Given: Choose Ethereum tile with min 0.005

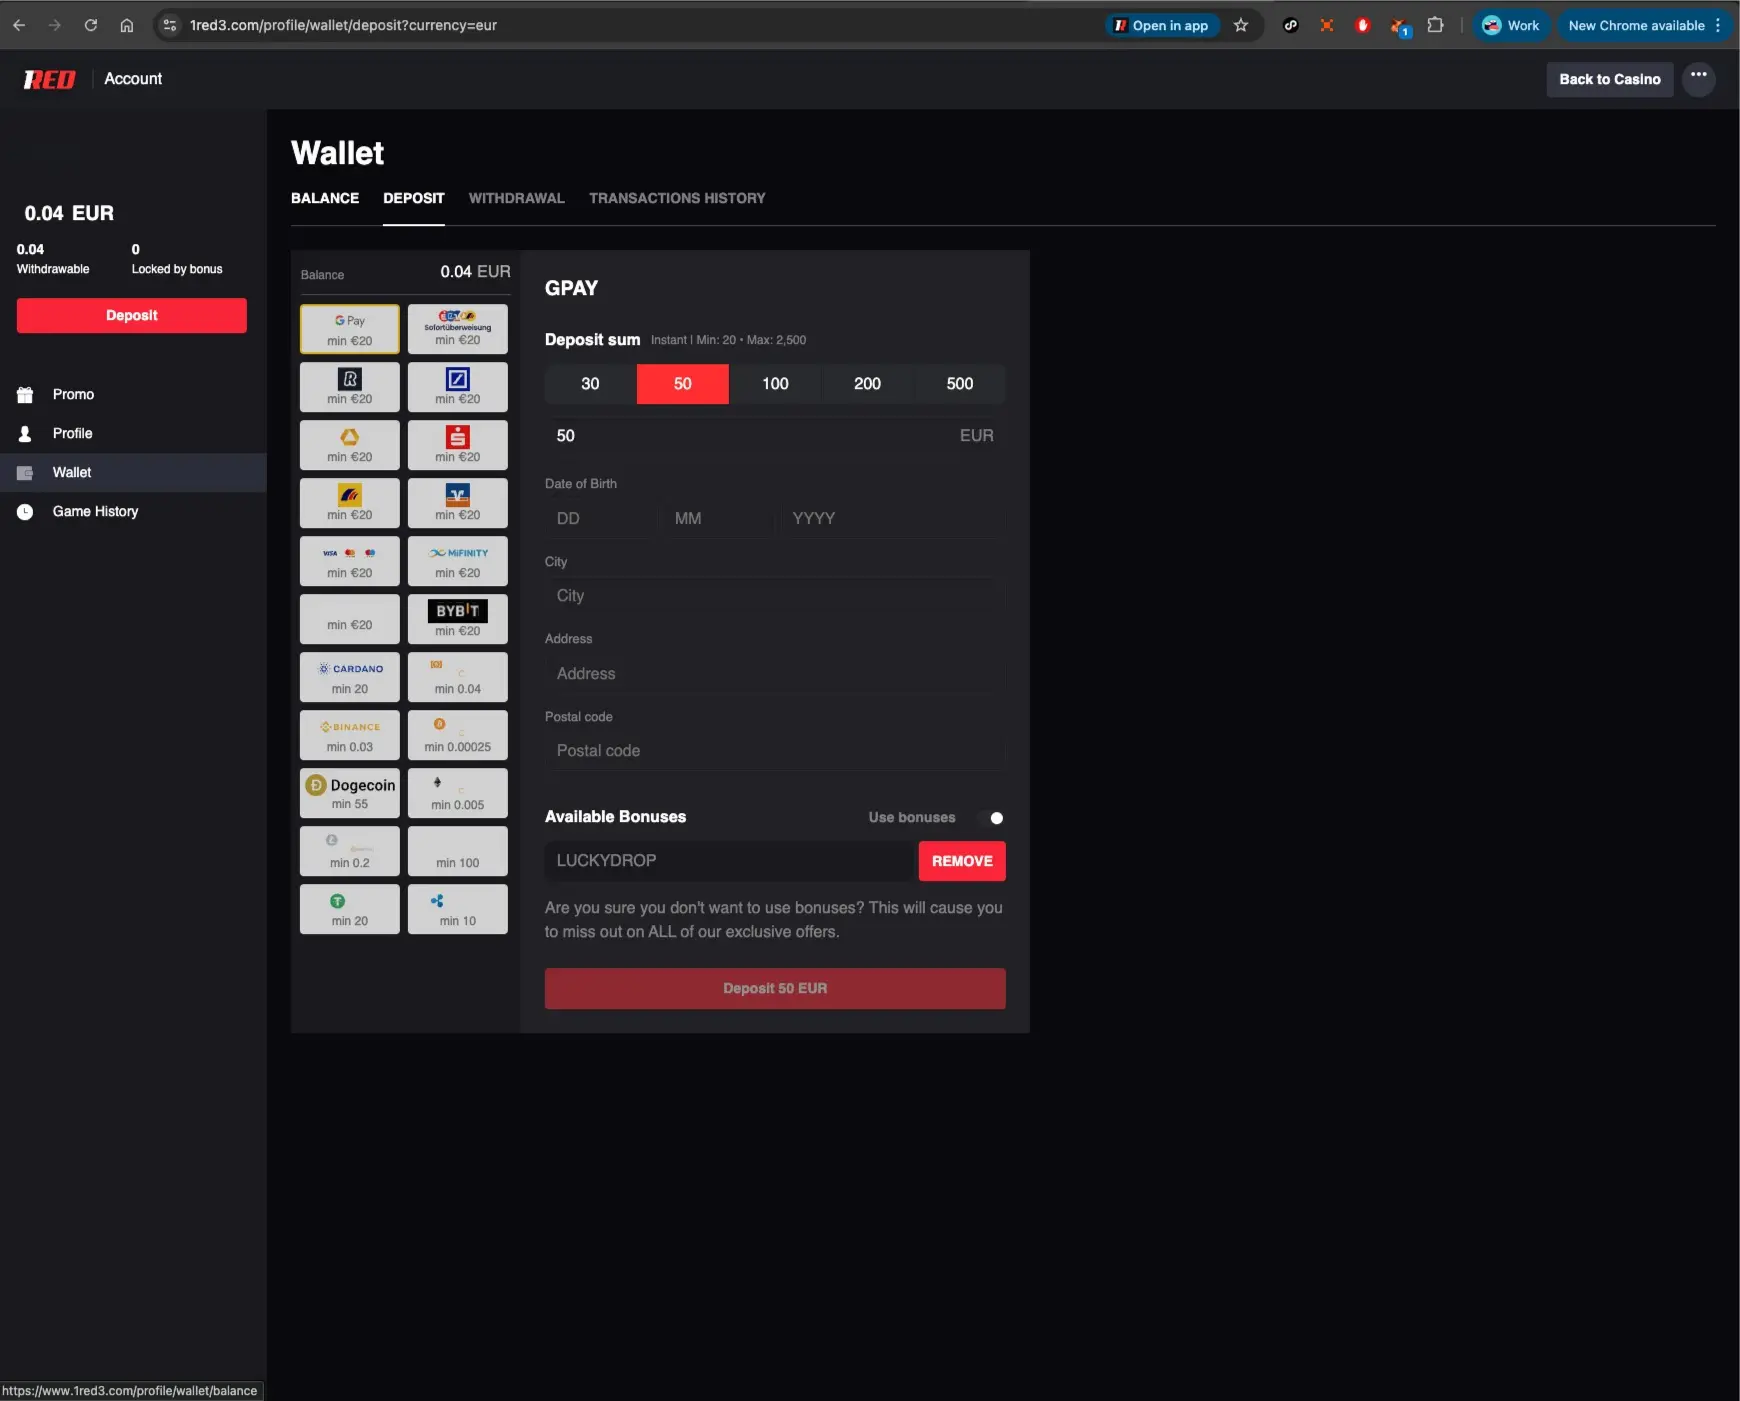Looking at the screenshot, I should coord(457,793).
